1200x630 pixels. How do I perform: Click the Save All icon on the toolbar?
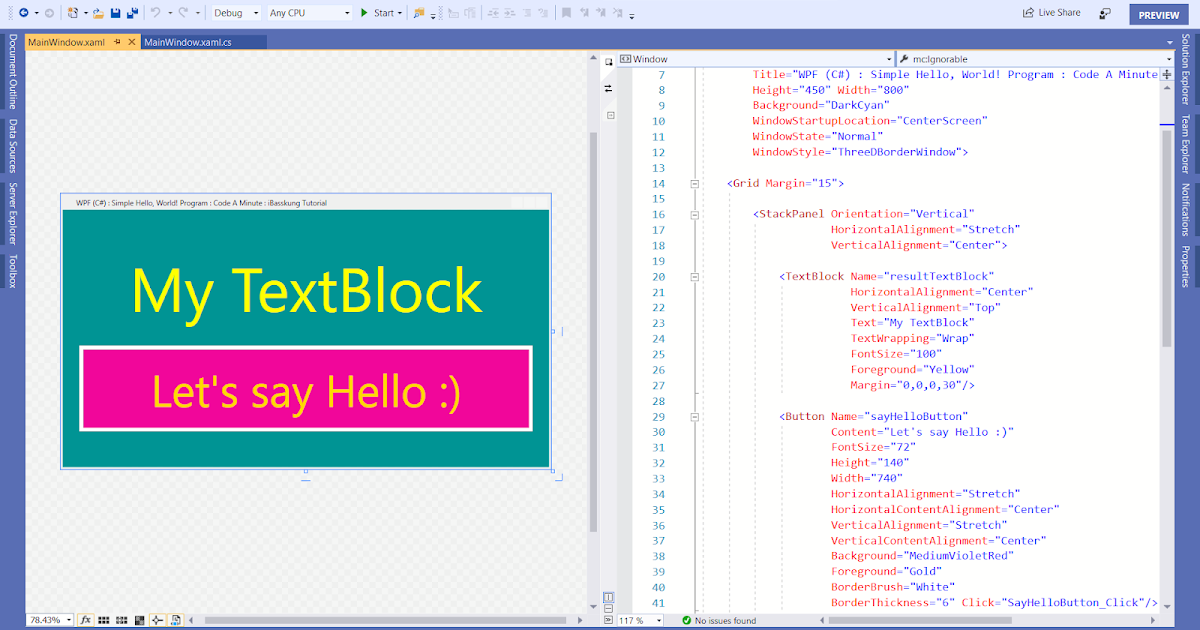pos(133,13)
